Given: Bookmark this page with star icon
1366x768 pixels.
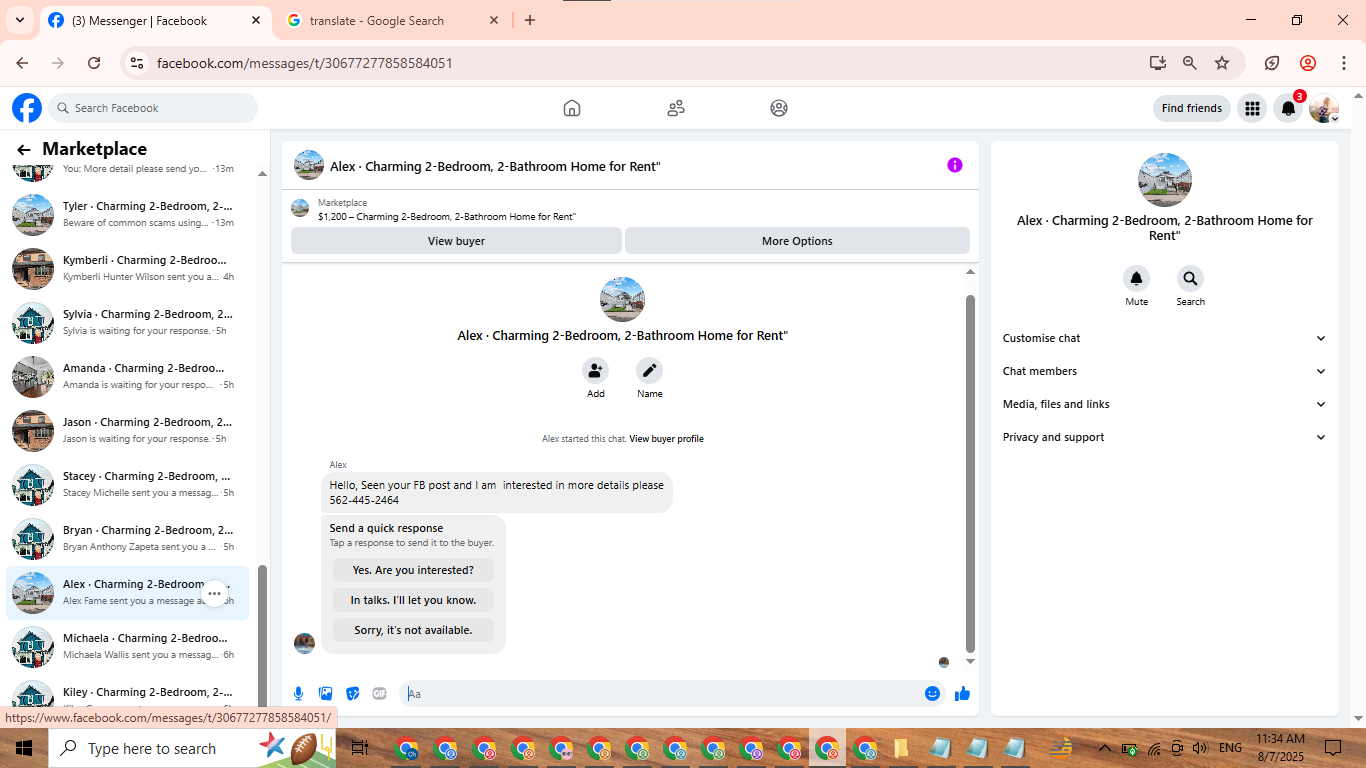Looking at the screenshot, I should [1222, 63].
